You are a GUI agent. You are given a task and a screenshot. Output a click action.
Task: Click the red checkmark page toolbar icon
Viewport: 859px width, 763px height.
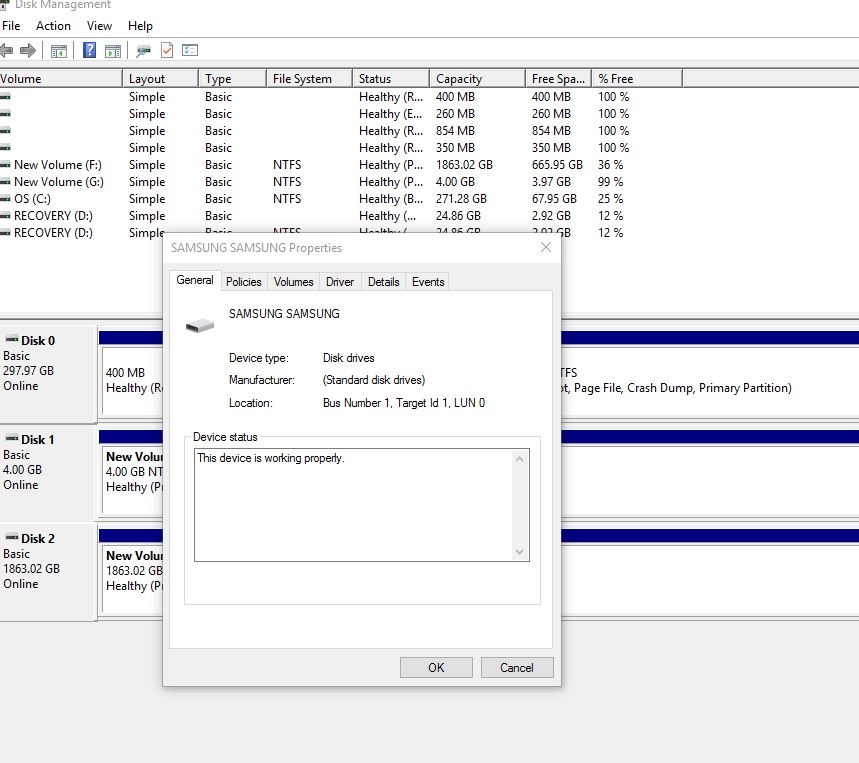click(x=167, y=50)
